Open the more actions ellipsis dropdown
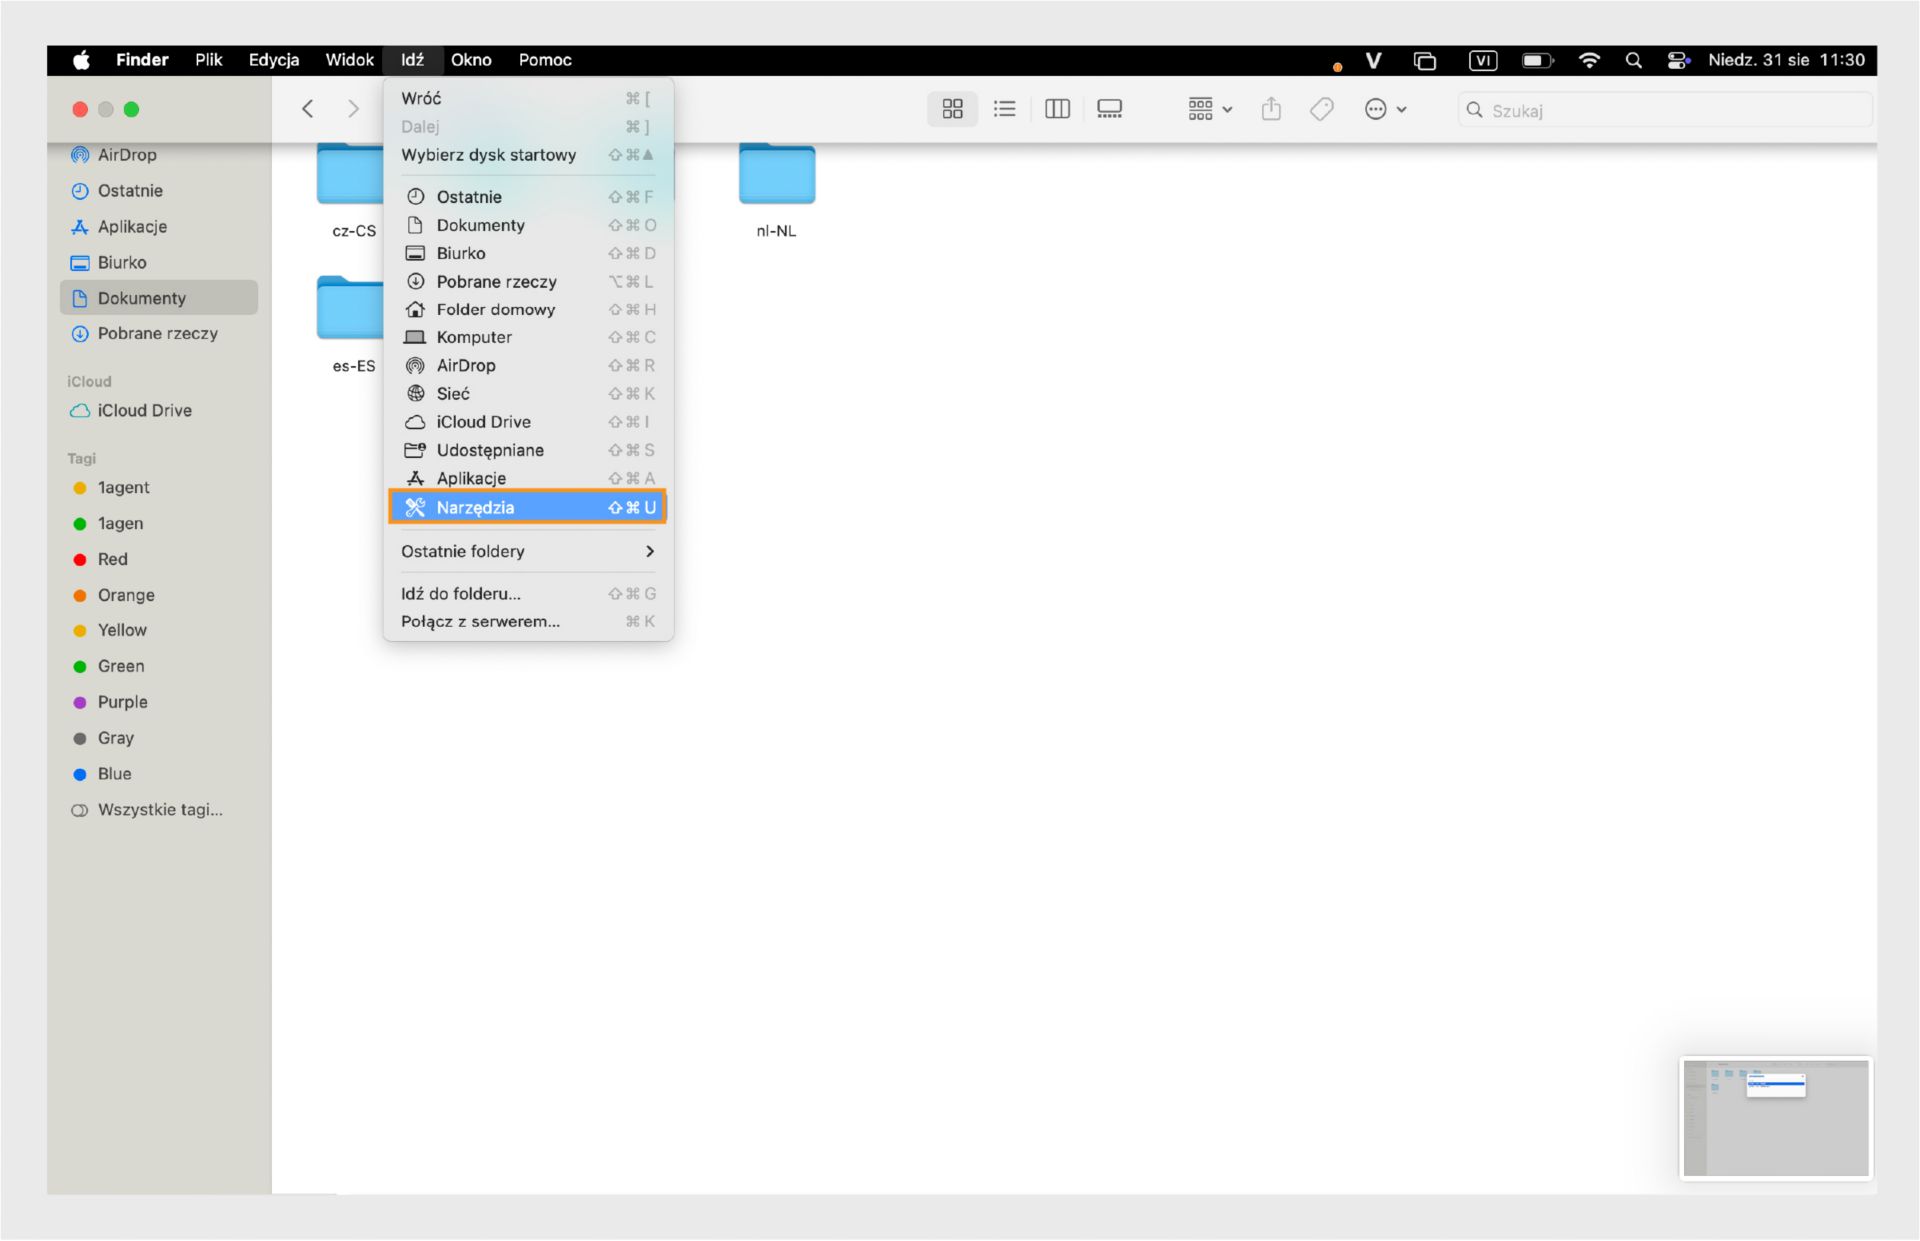 (x=1385, y=109)
